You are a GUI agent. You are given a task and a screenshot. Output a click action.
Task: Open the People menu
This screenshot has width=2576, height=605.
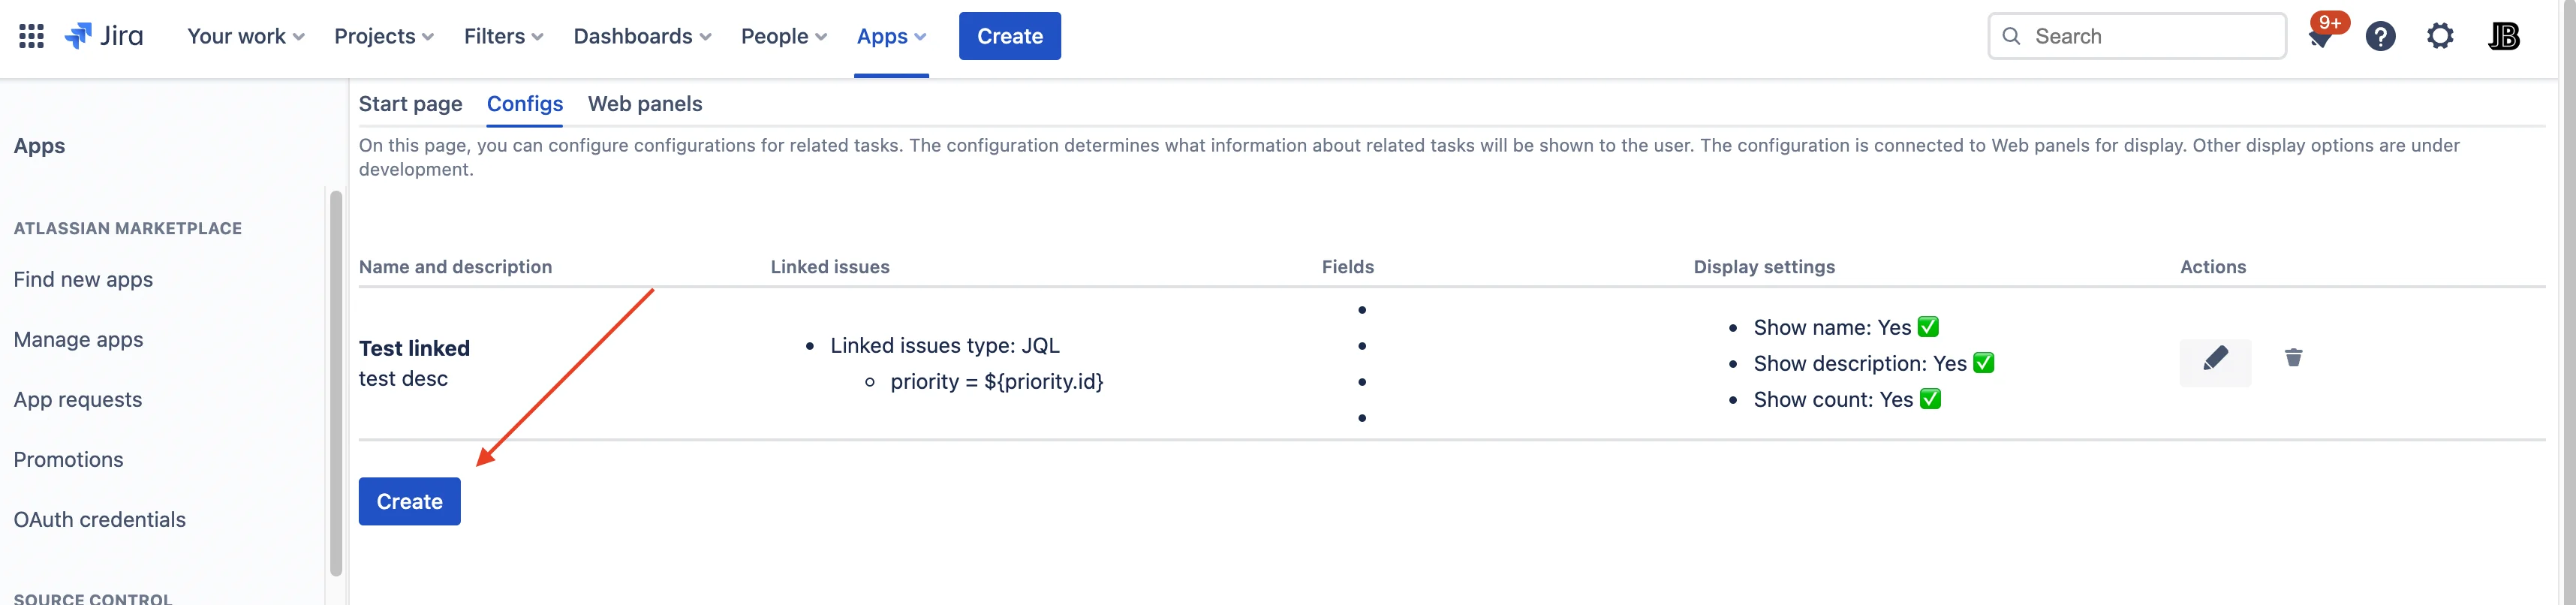[784, 37]
